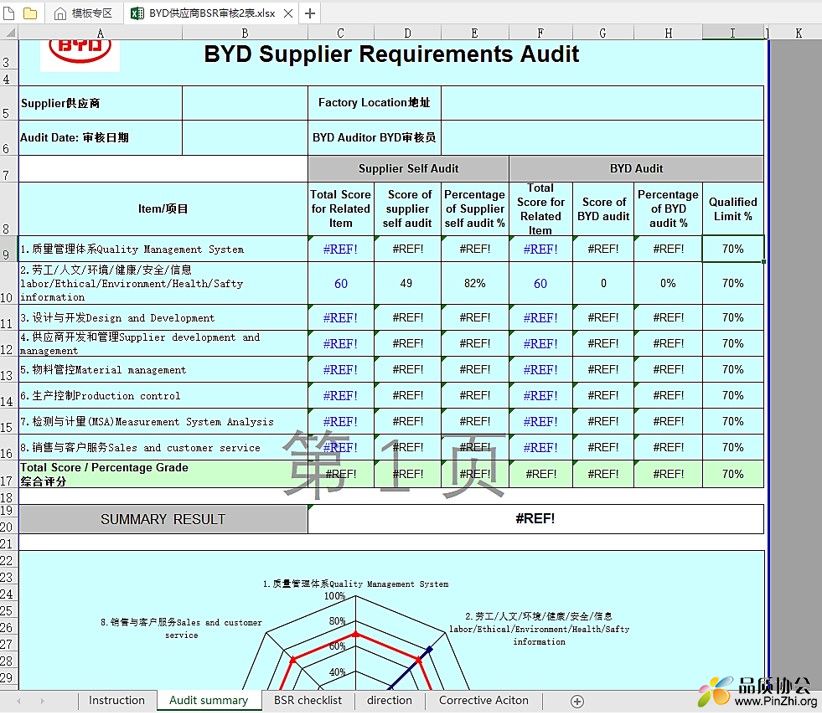
Task: Select '4.供应商开发和管理Supplier development' row label
Action: point(163,344)
